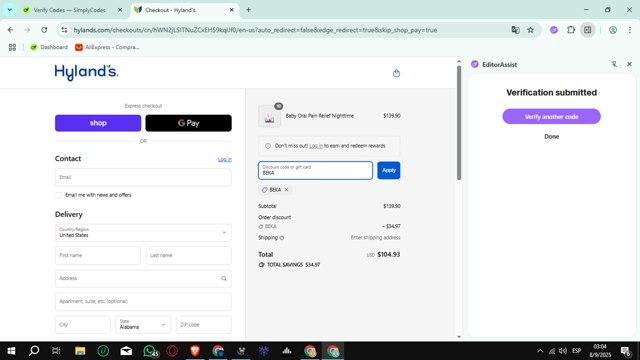Close the Verify Codes tab
640x360 pixels.
pos(120,10)
